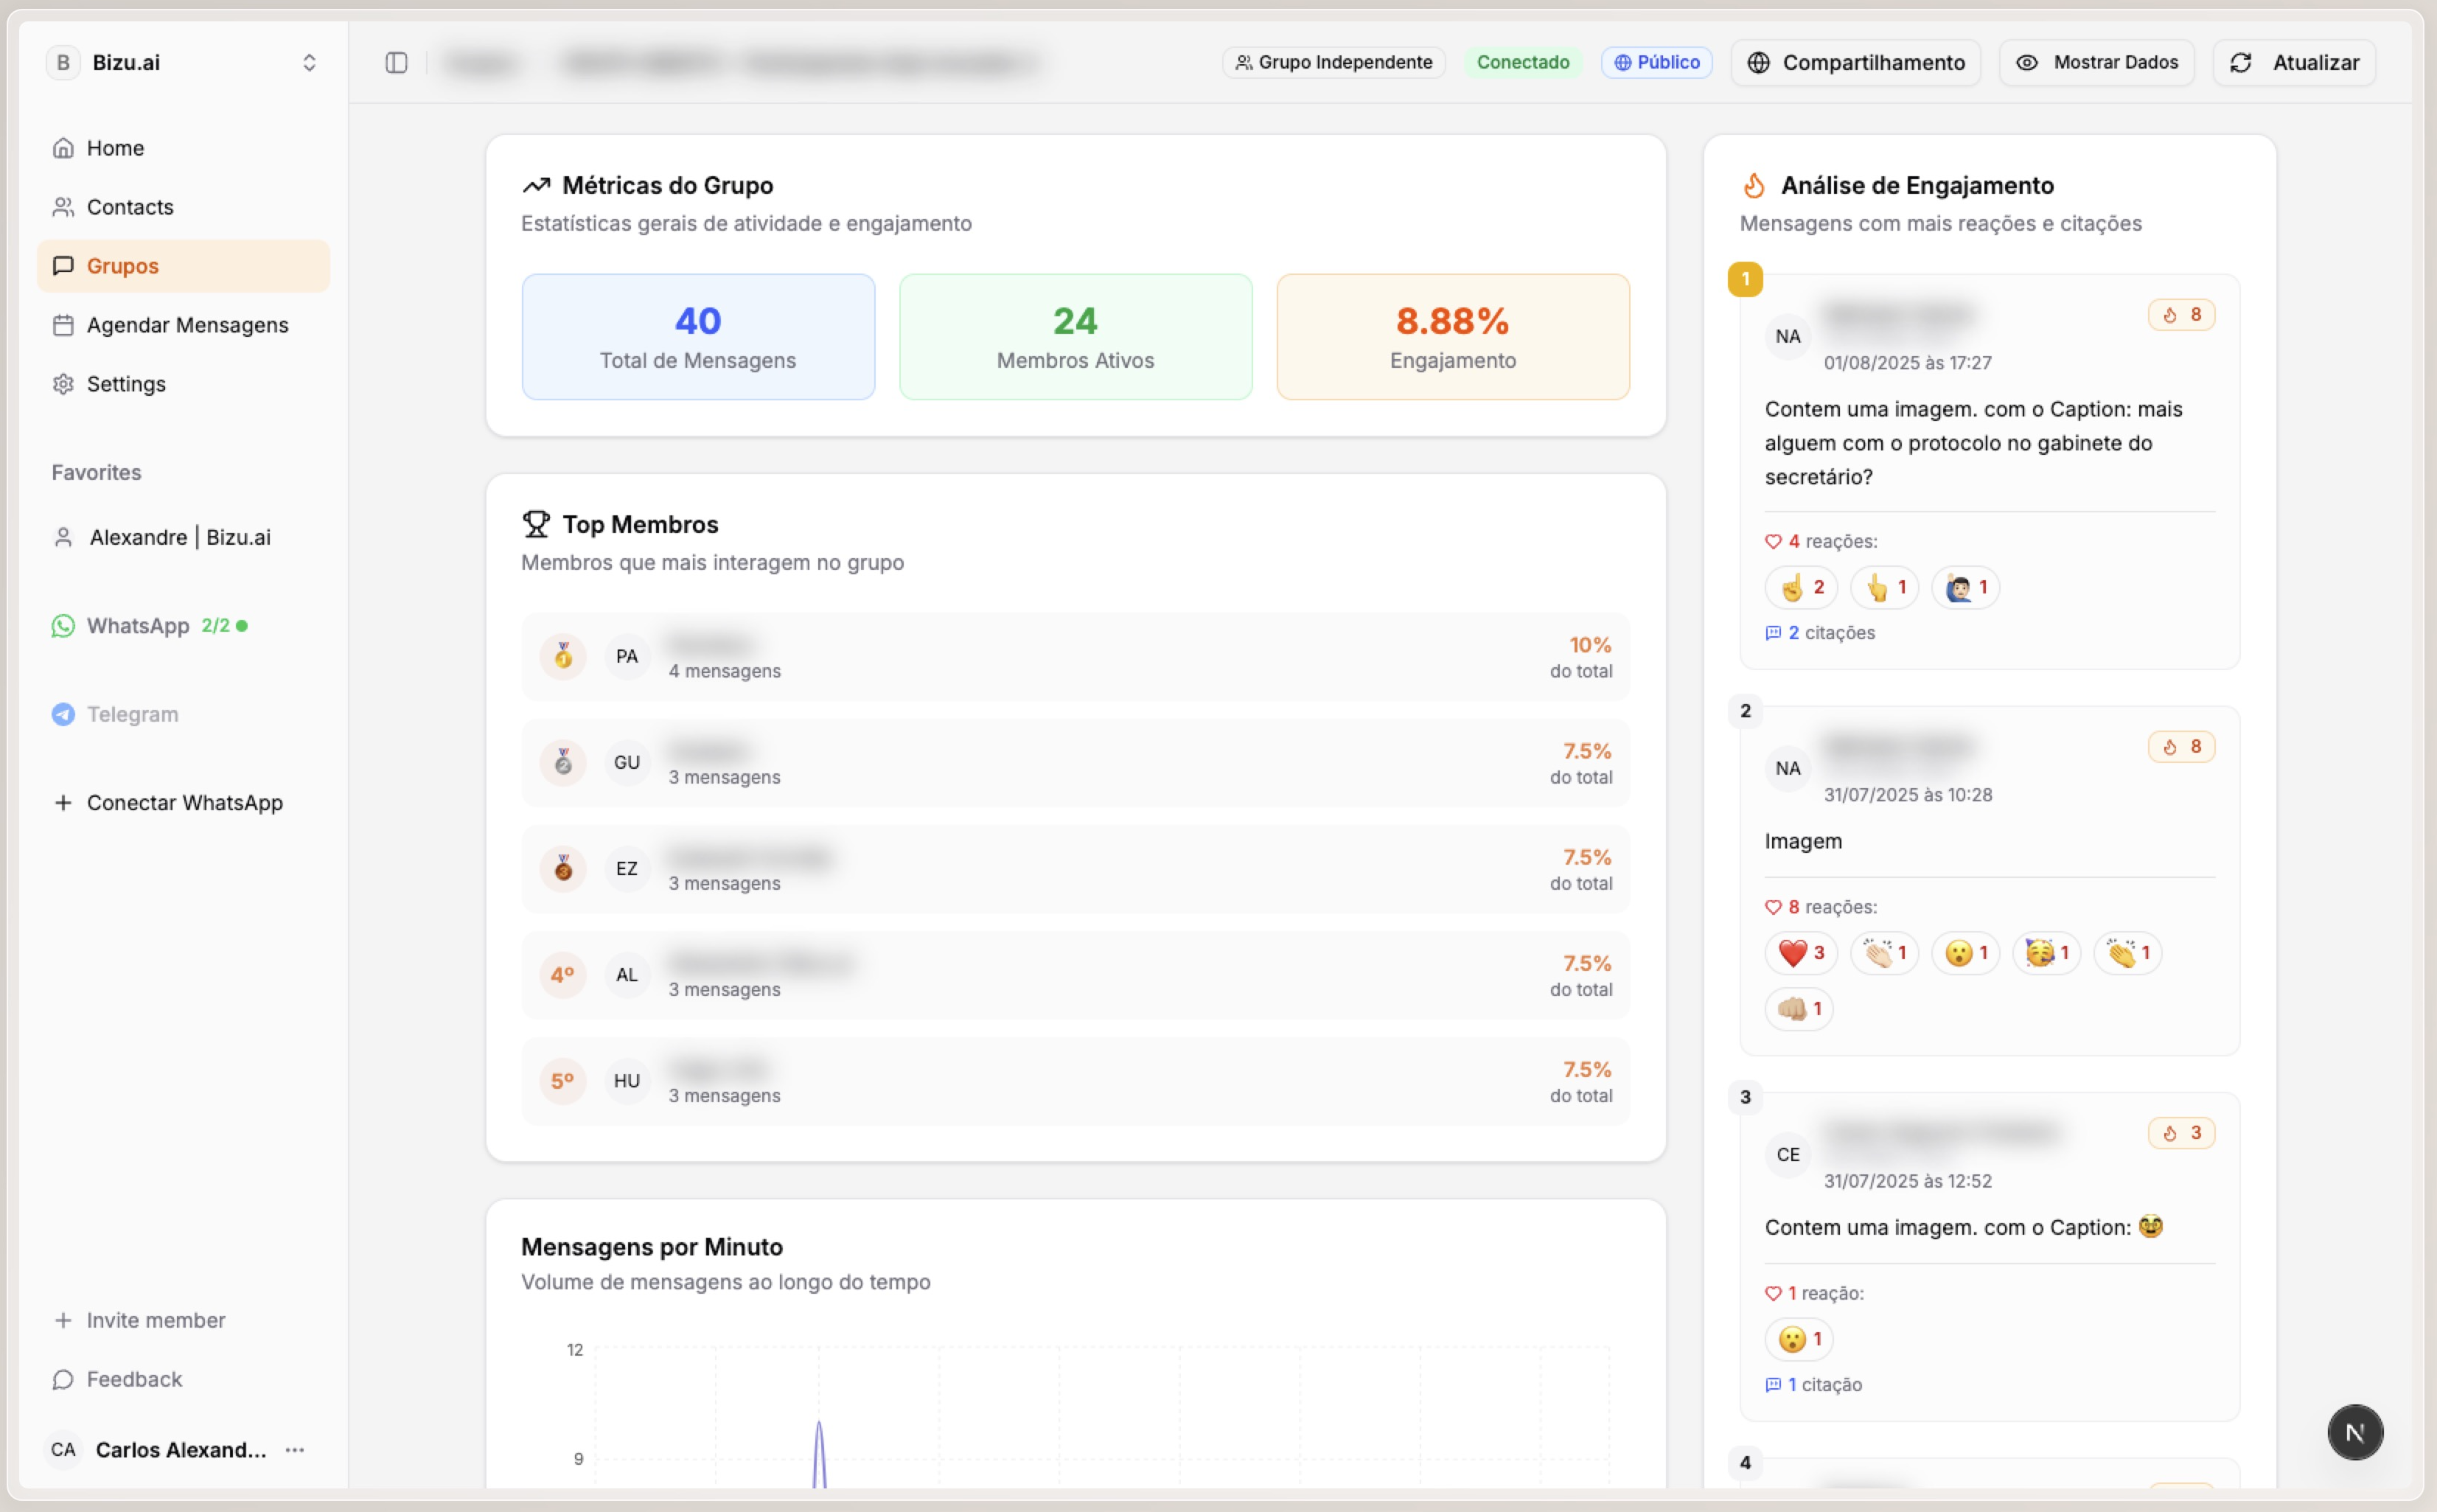Click the gold medal icon on PA row
The image size is (2437, 1512).
coord(563,656)
